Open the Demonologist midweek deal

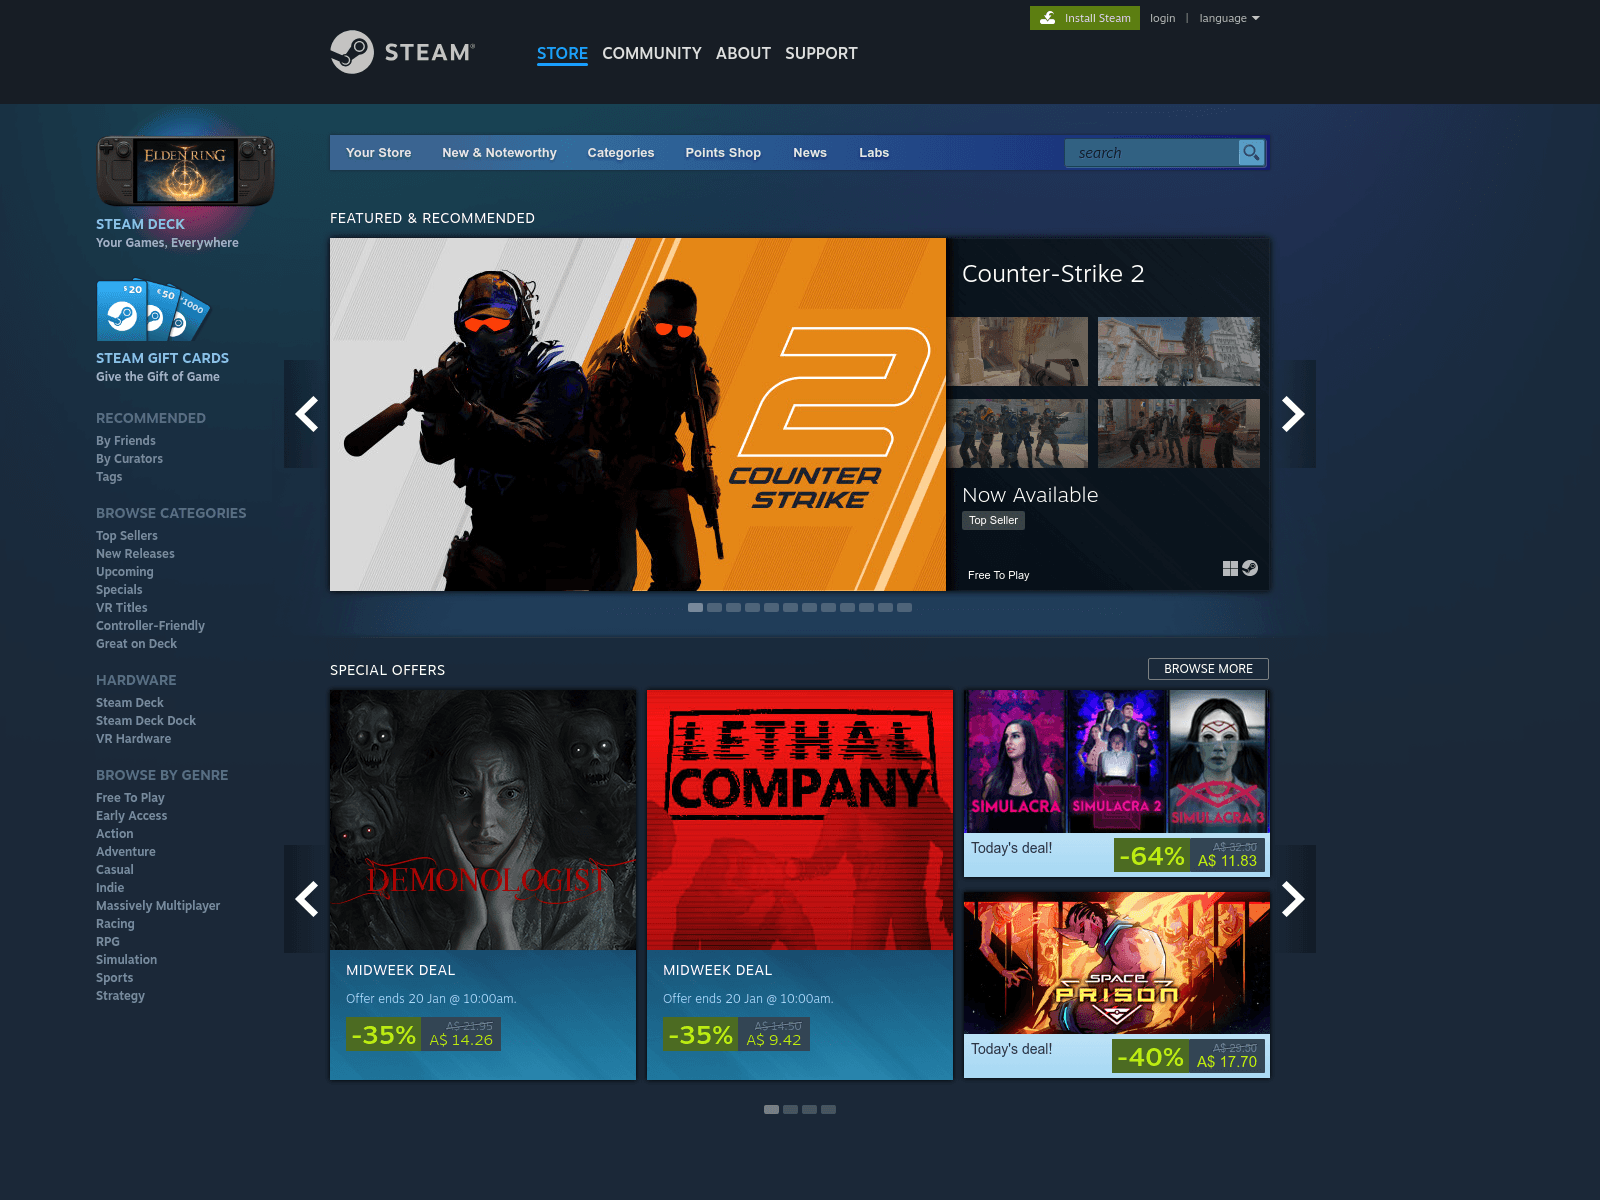(x=483, y=885)
